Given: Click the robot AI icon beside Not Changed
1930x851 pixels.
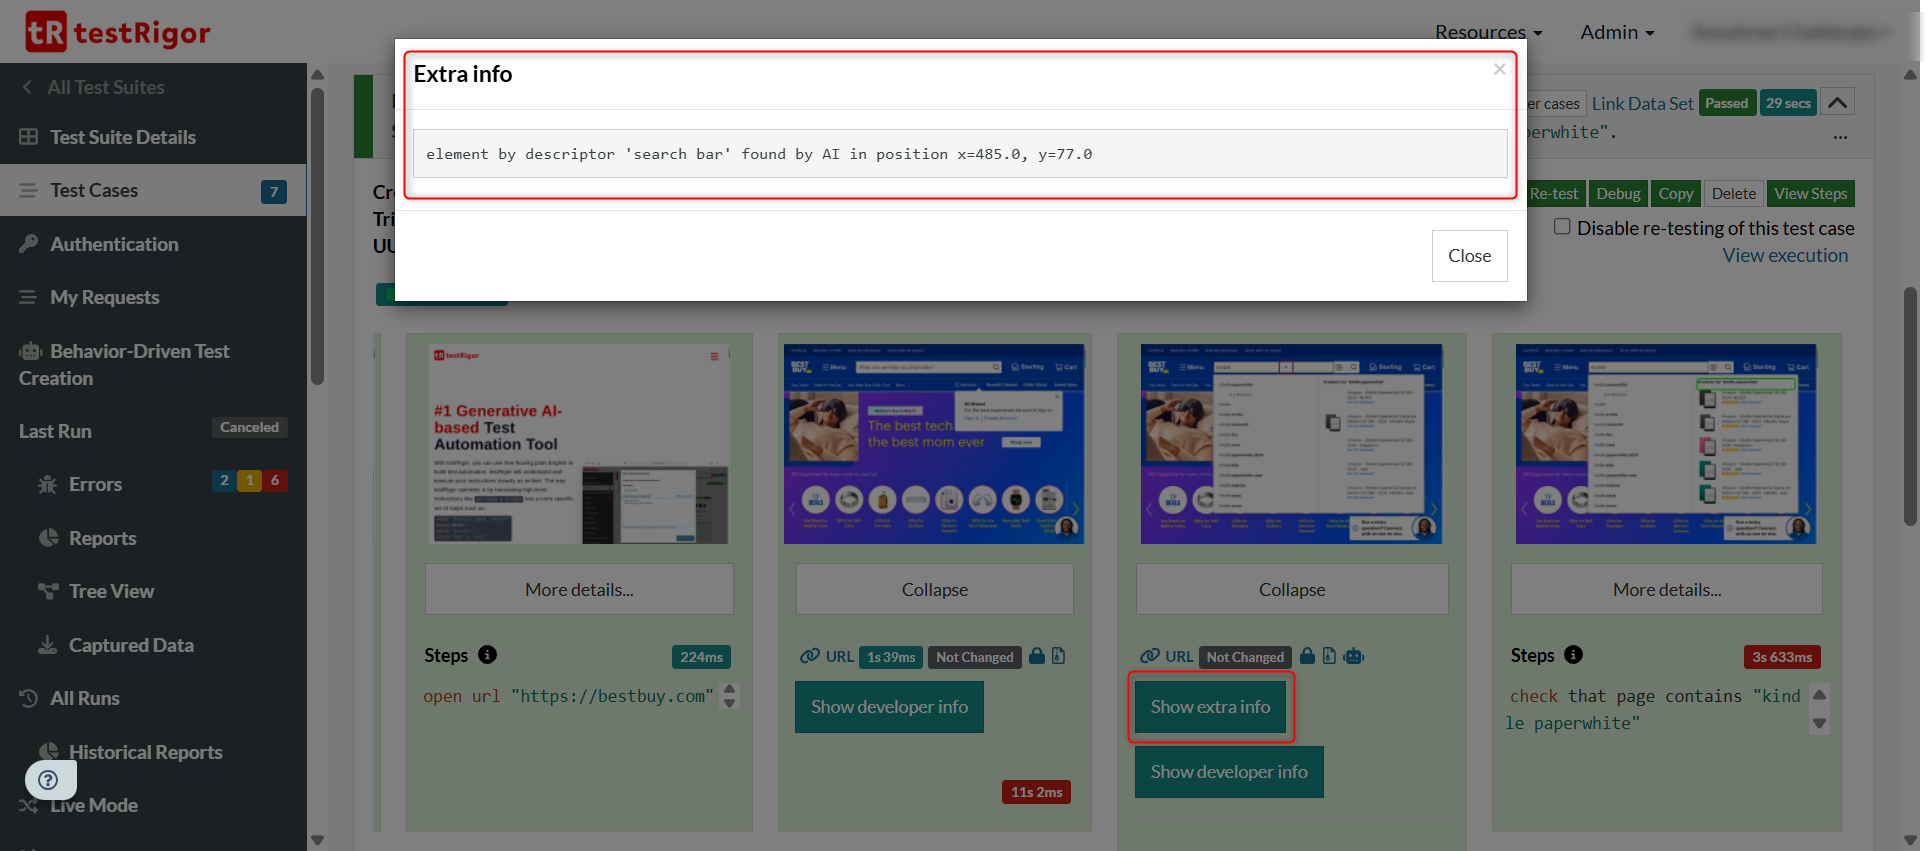Looking at the screenshot, I should (1354, 656).
